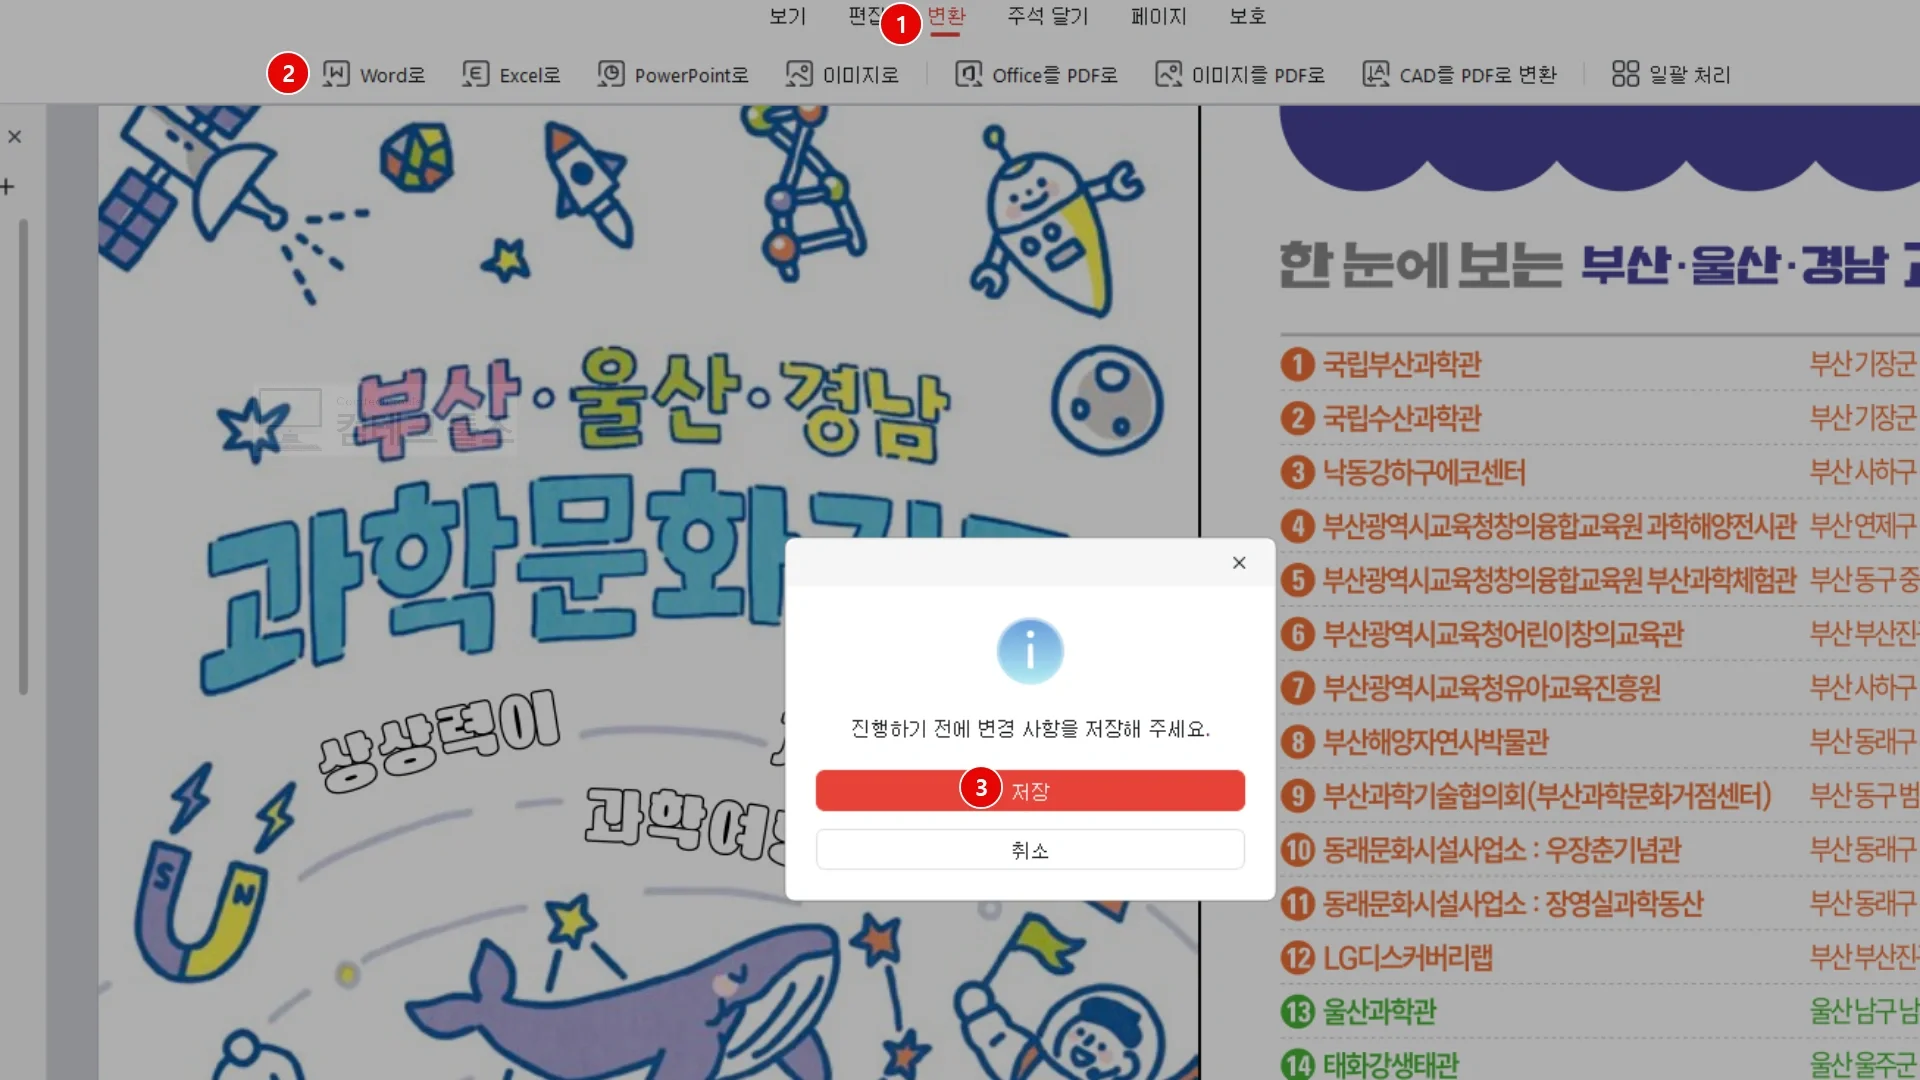The width and height of the screenshot is (1920, 1080).
Task: Click the blue info icon in dialog
Action: pos(1030,651)
